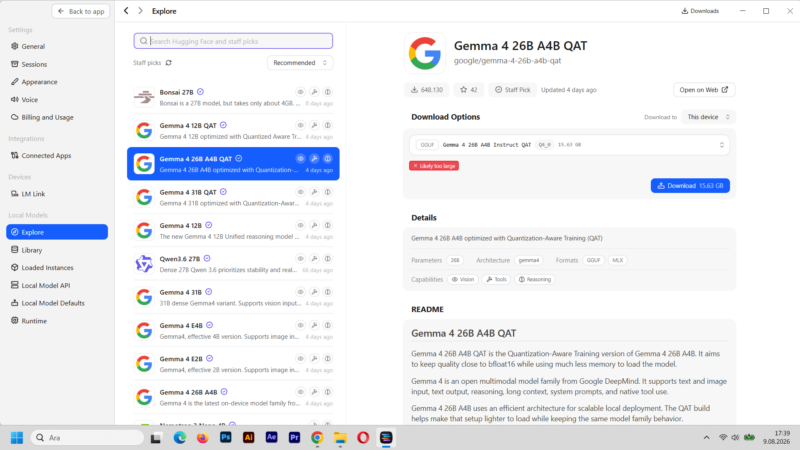Image resolution: width=800 pixels, height=450 pixels.
Task: Open Photoshop from taskbar
Action: [226, 438]
